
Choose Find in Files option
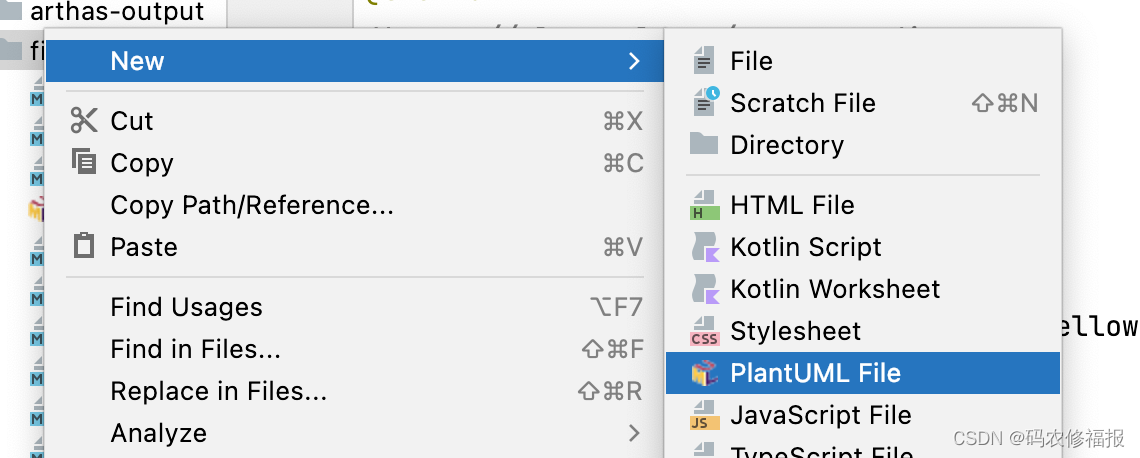195,349
